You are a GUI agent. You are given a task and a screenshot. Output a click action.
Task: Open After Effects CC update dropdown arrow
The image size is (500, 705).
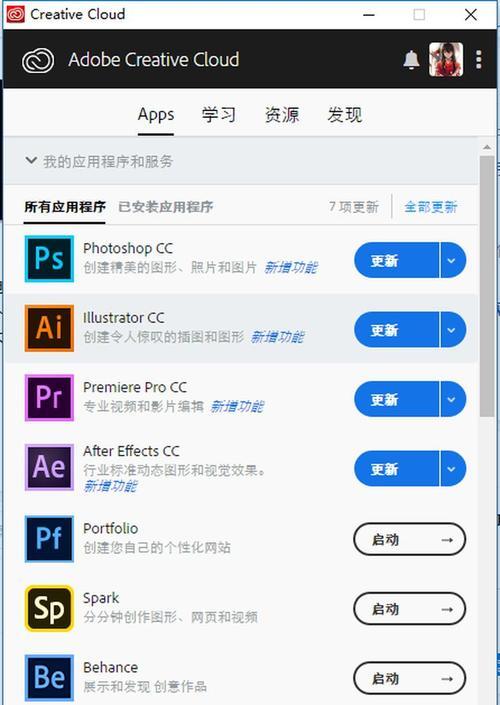452,469
